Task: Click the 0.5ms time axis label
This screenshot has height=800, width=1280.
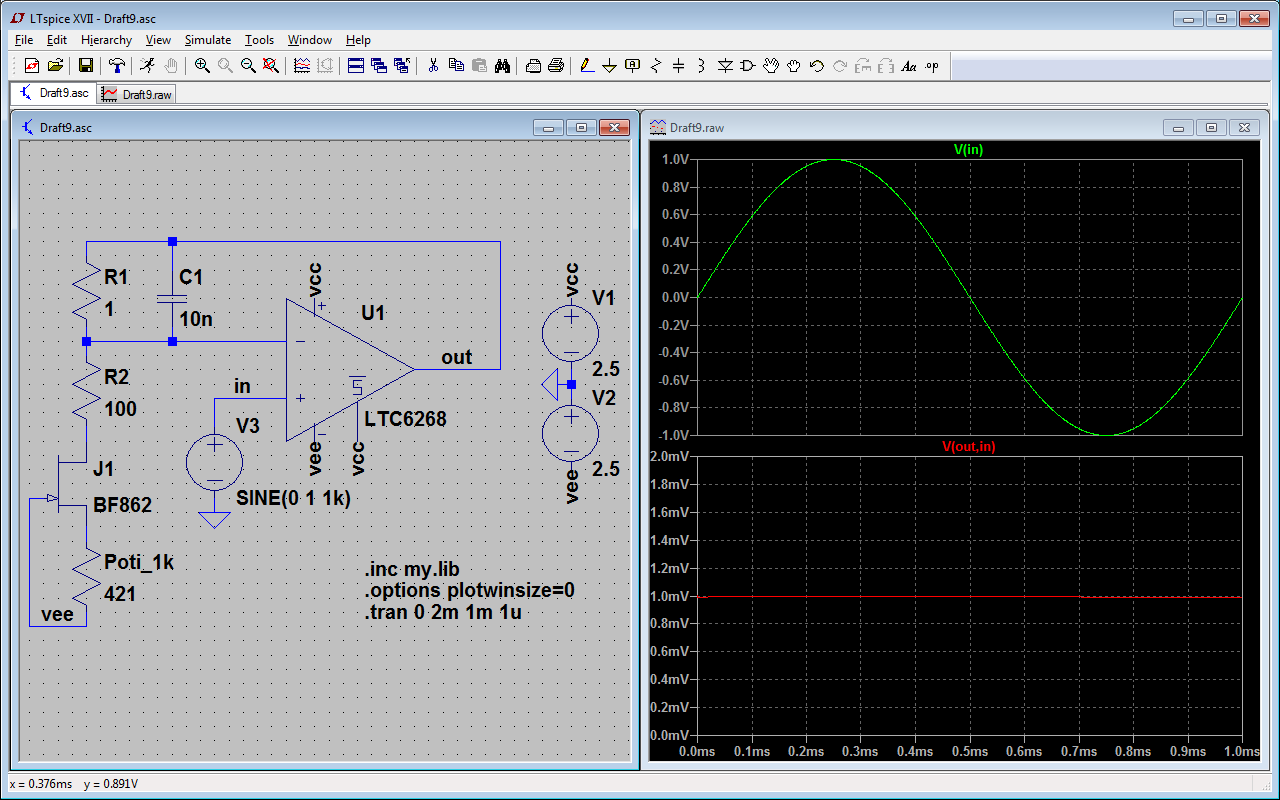Action: pyautogui.click(x=970, y=751)
